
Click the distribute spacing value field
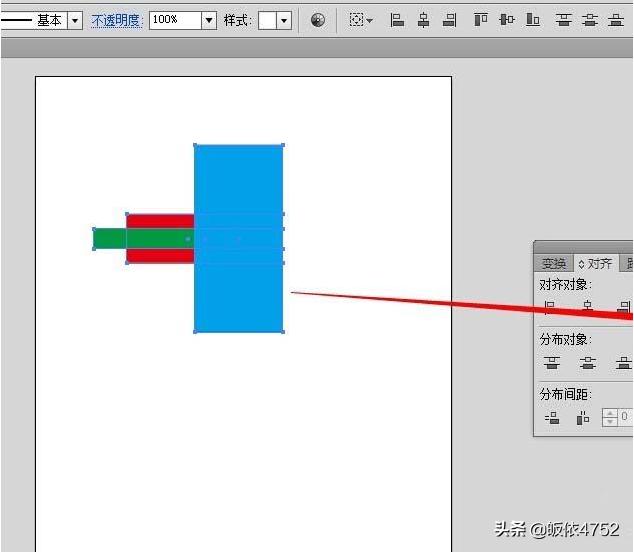tap(625, 417)
